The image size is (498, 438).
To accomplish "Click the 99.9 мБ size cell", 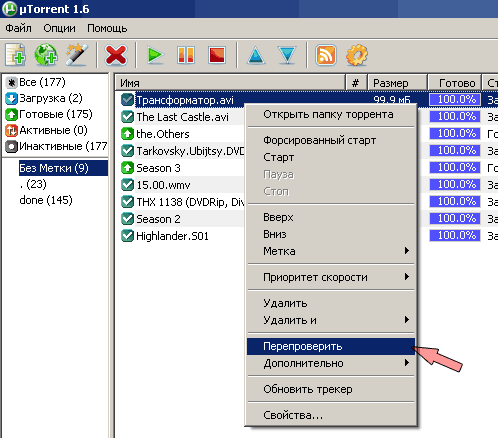I will coord(392,100).
